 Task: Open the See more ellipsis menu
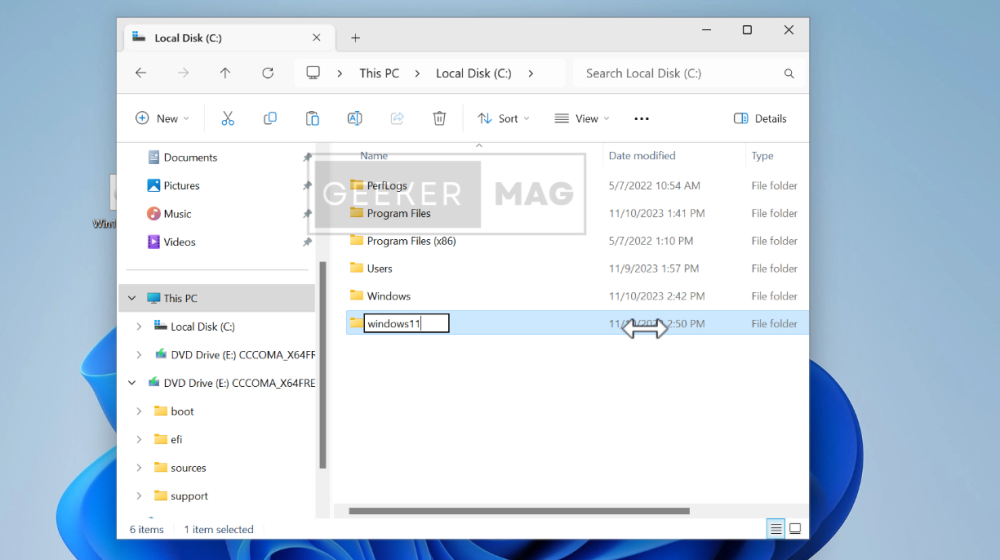[642, 119]
